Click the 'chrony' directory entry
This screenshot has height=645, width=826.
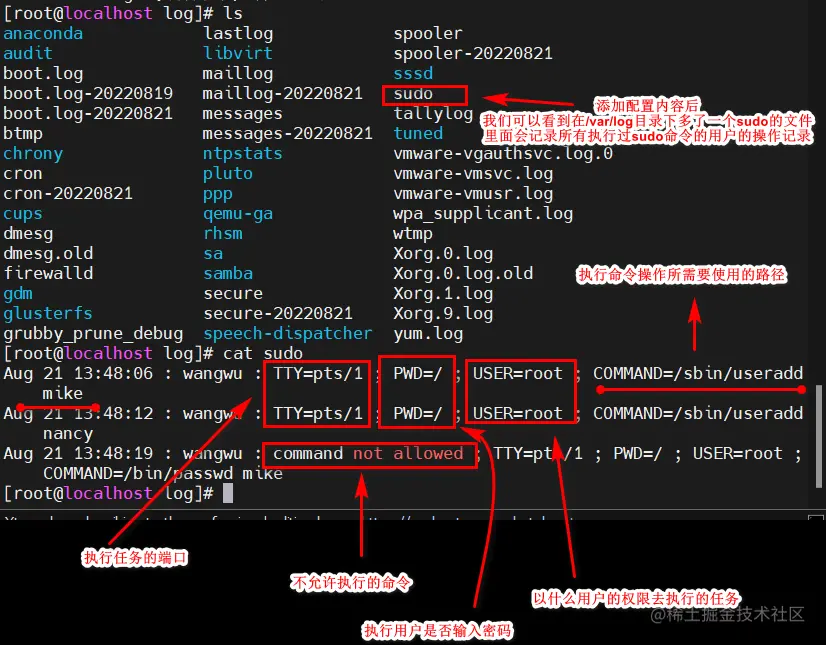[33, 153]
